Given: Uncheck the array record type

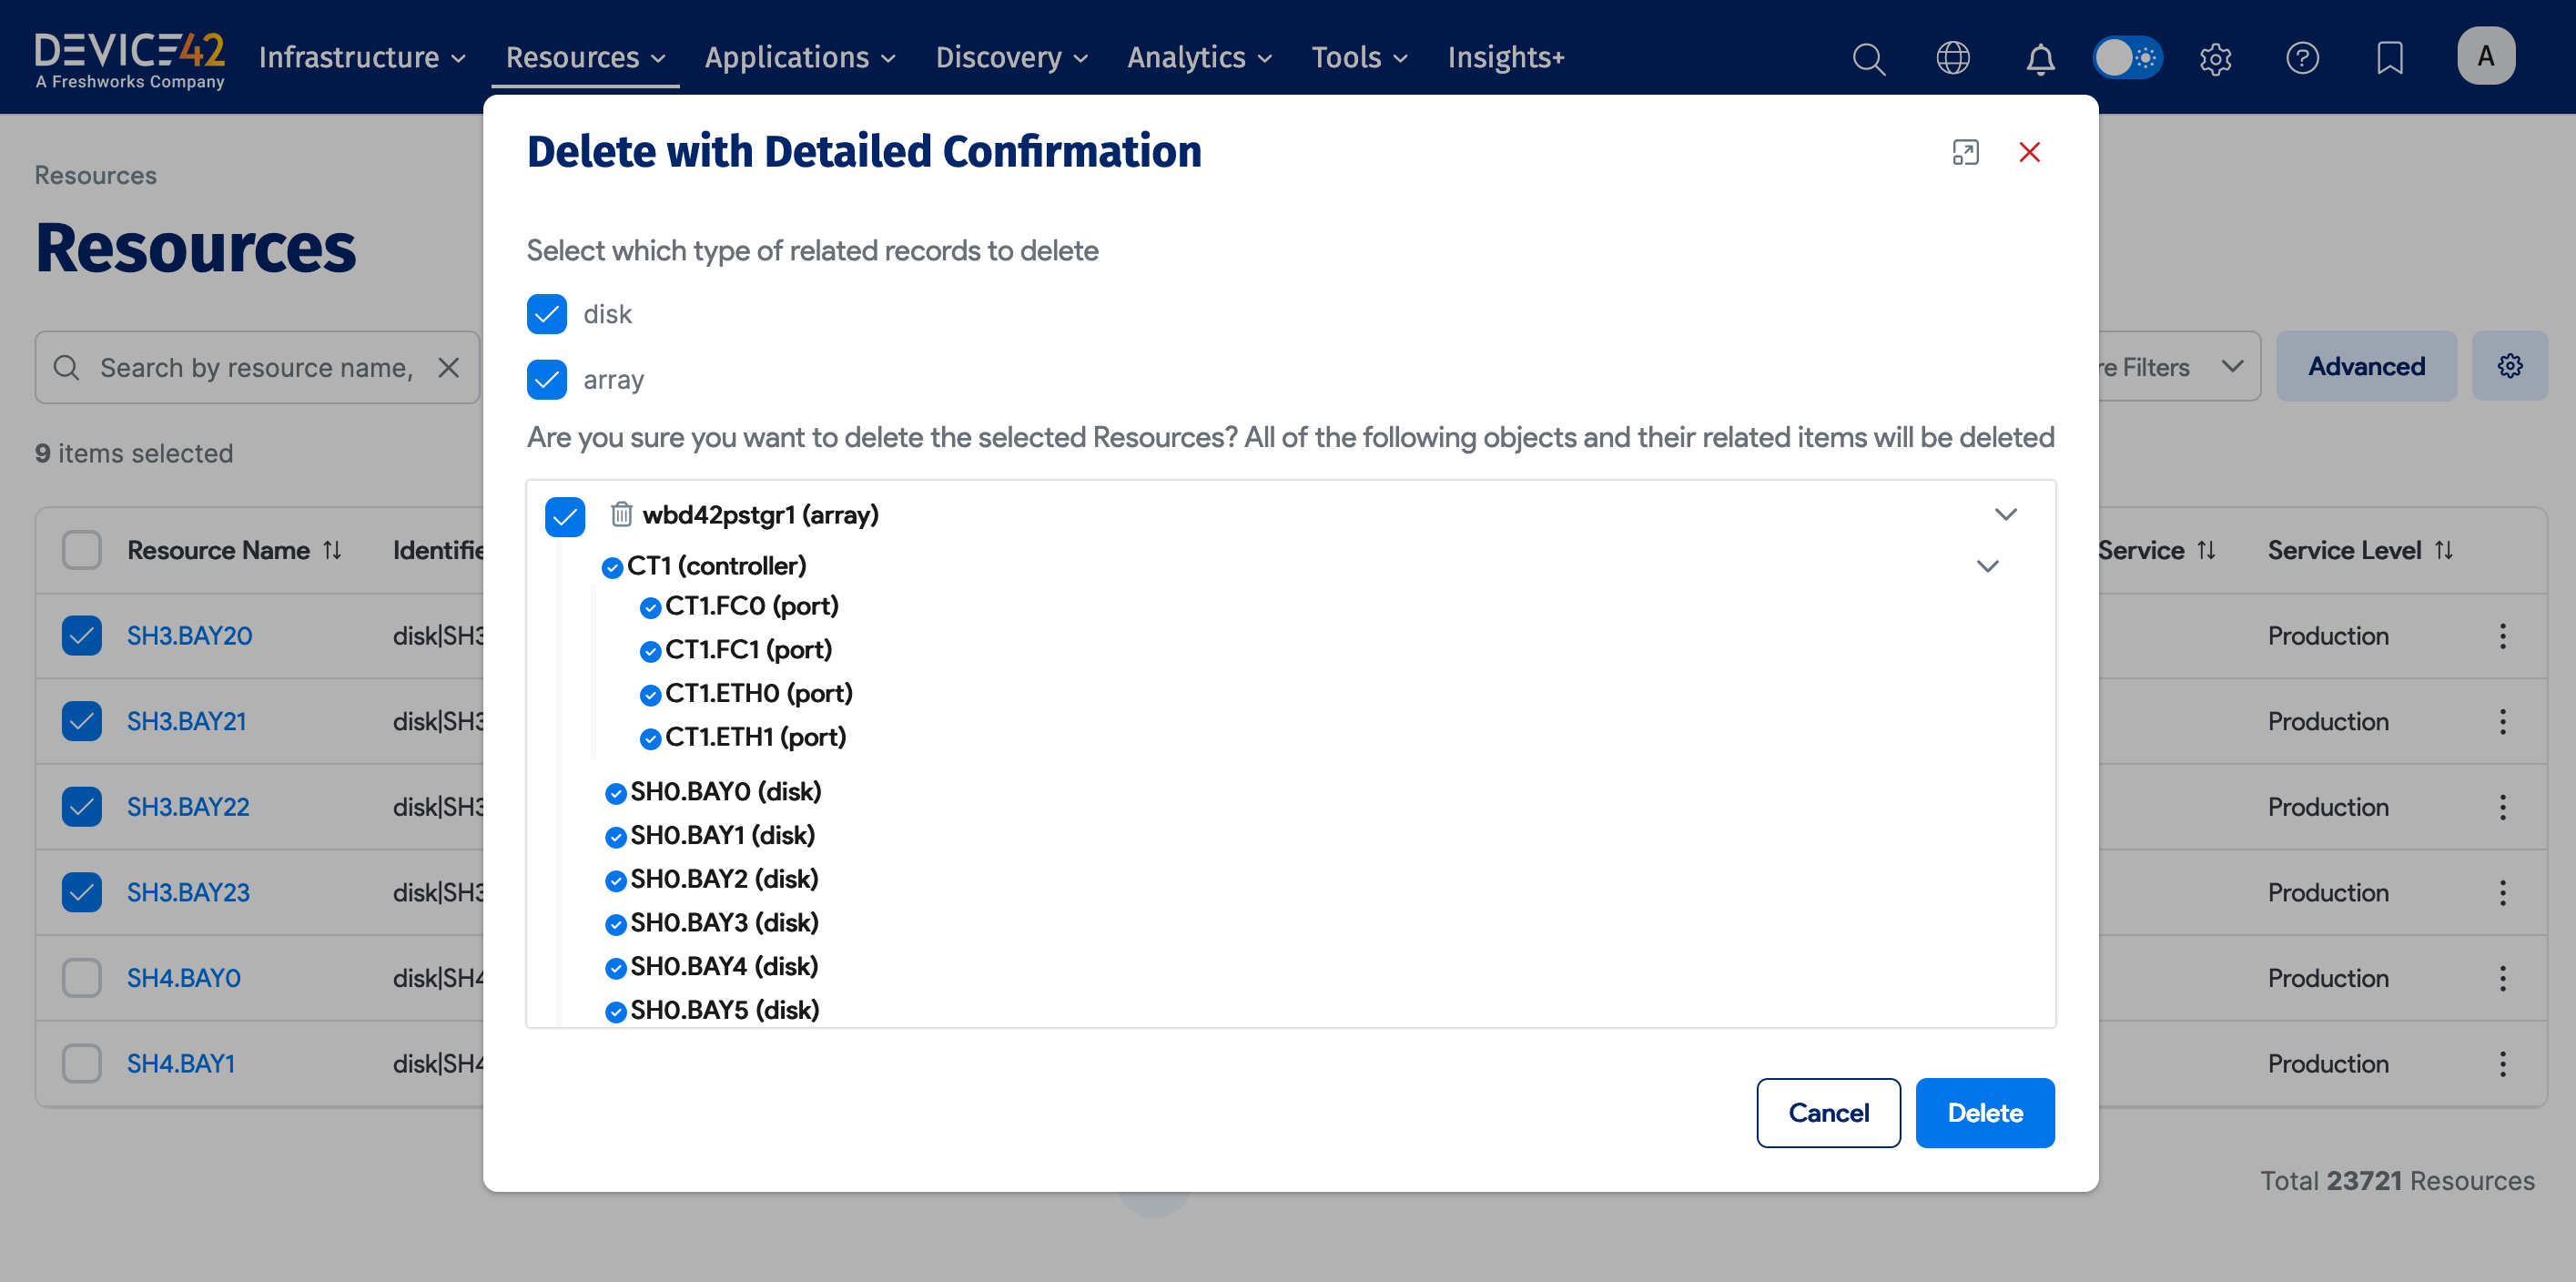Looking at the screenshot, I should click(x=546, y=380).
